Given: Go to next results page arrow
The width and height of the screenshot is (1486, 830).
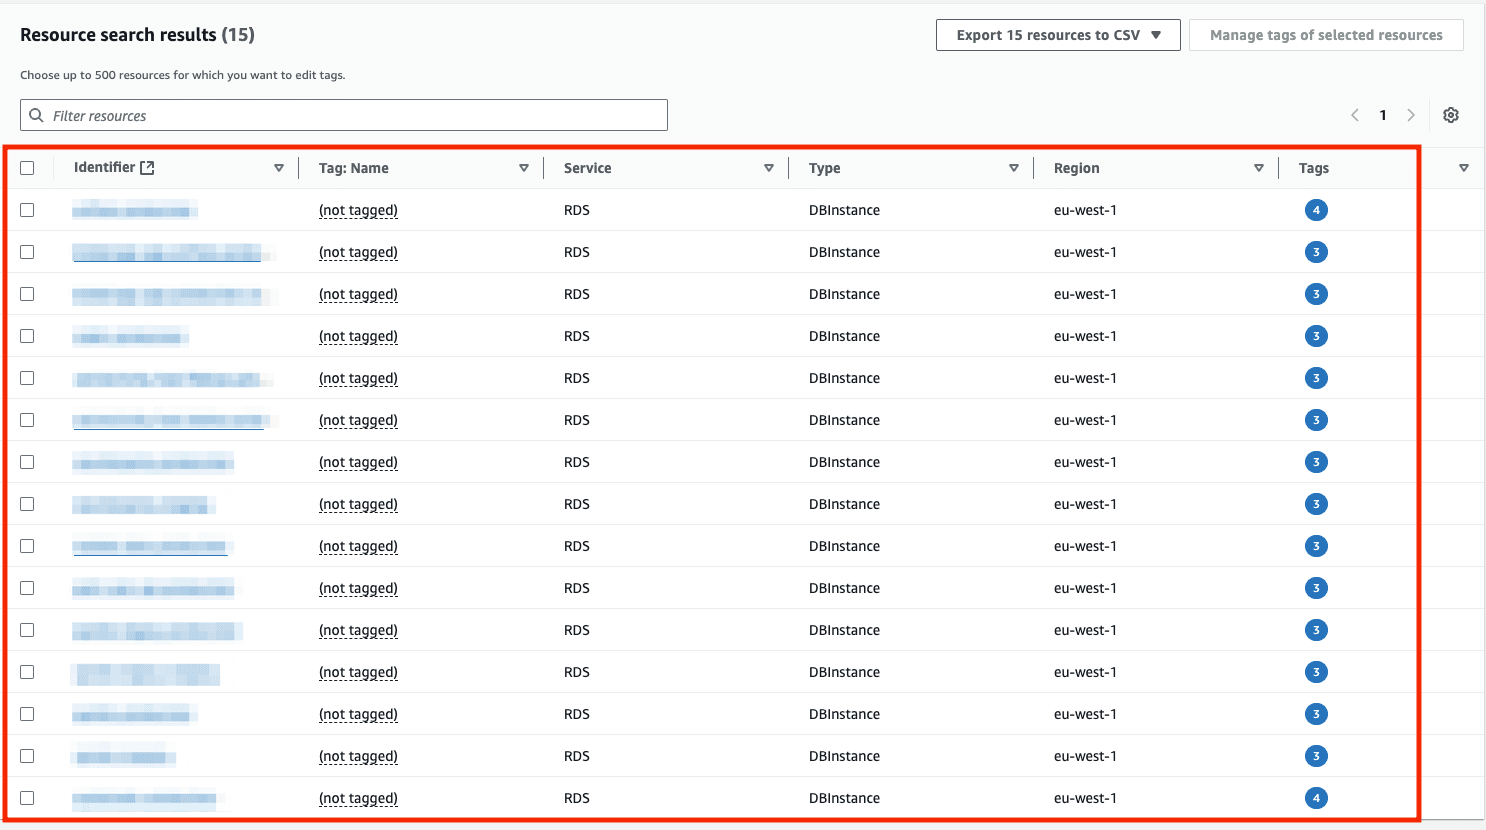Looking at the screenshot, I should coord(1411,115).
